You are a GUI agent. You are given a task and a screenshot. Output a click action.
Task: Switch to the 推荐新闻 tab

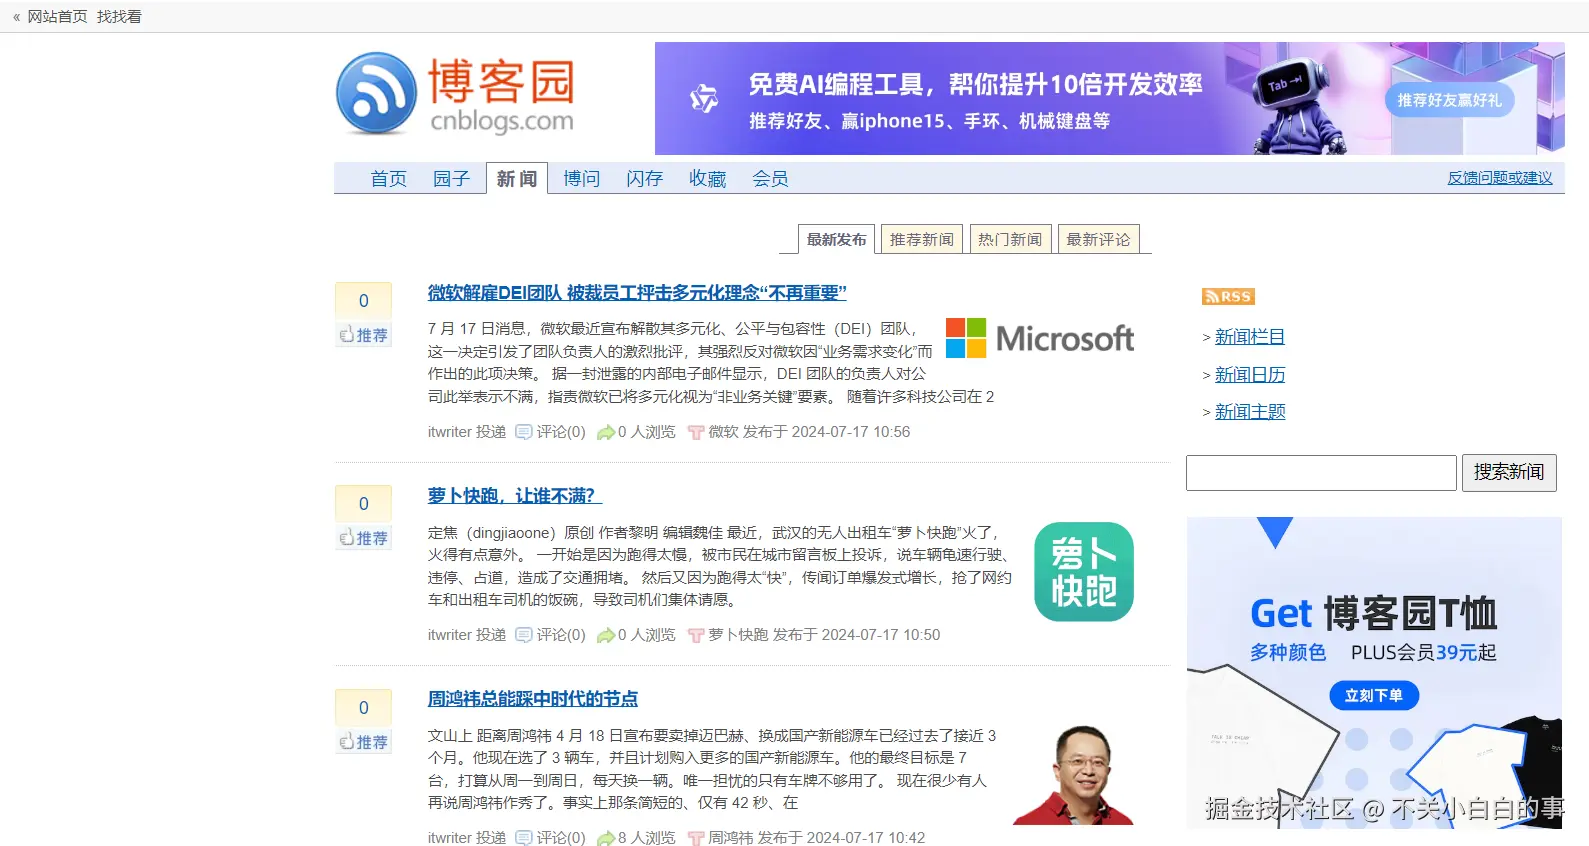[921, 240]
